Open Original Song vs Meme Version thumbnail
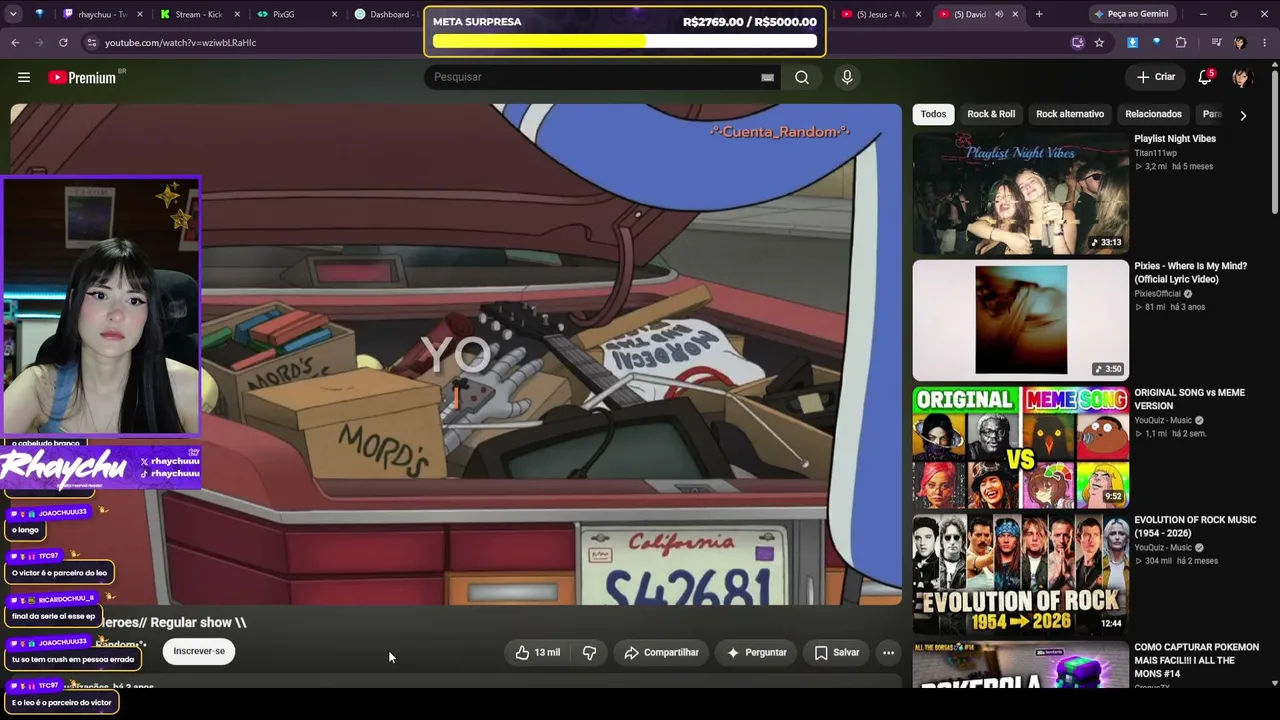 (1020, 447)
